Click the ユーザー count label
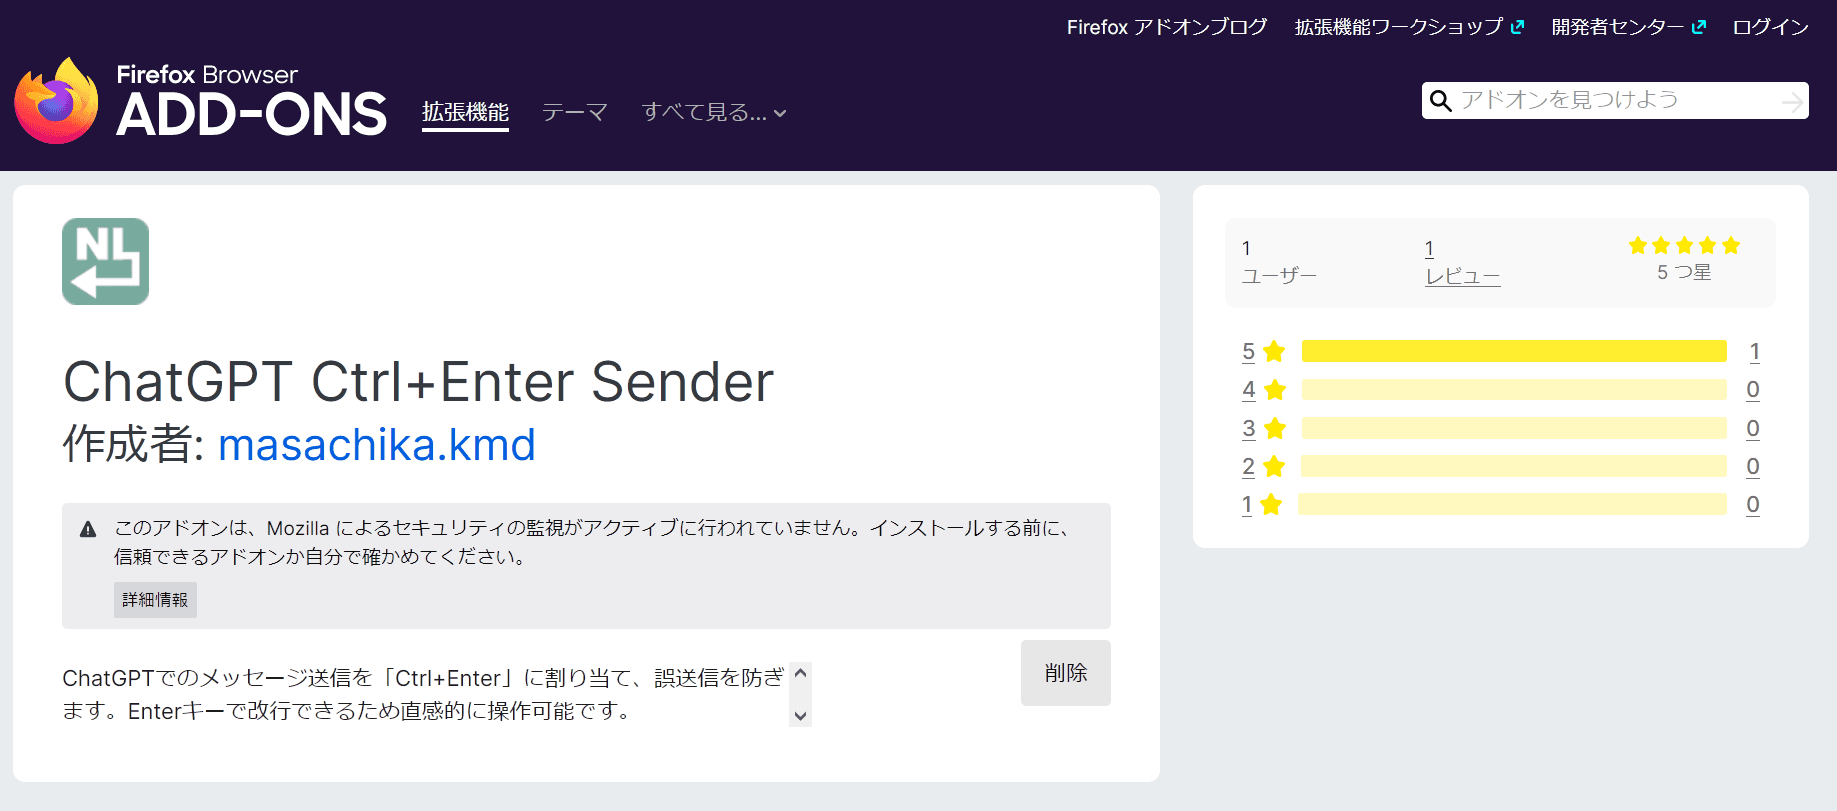 [1279, 276]
